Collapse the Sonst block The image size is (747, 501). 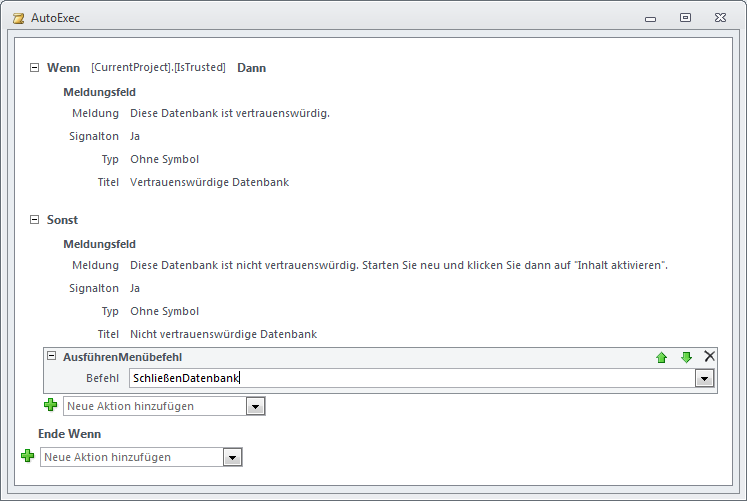pos(35,220)
